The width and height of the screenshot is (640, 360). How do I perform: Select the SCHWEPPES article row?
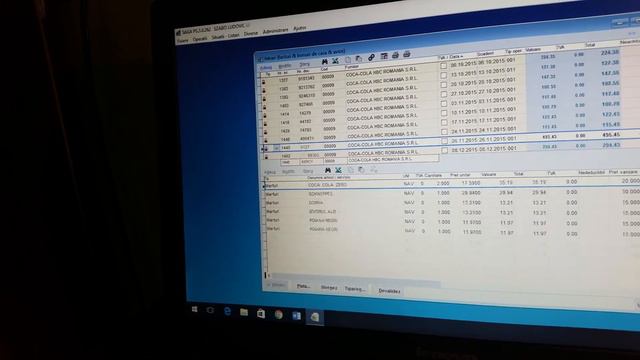coord(451,193)
